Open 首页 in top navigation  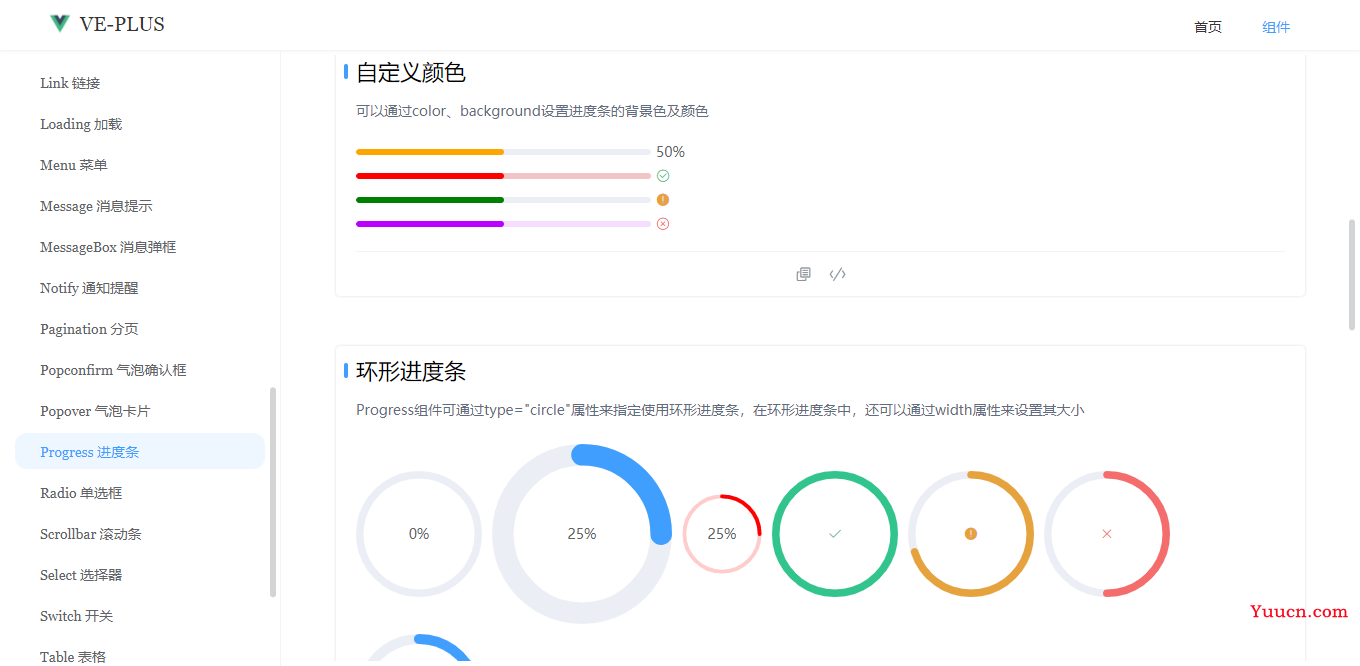(1208, 27)
